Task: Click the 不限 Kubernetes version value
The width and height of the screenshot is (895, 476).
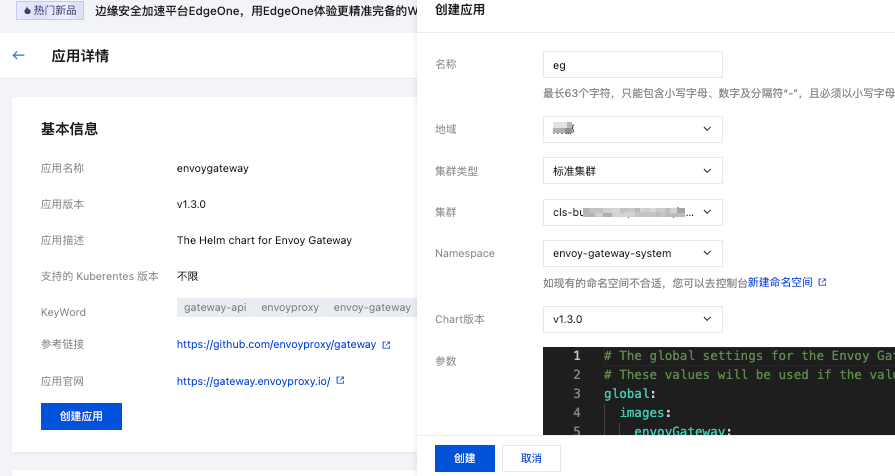Action: (187, 276)
